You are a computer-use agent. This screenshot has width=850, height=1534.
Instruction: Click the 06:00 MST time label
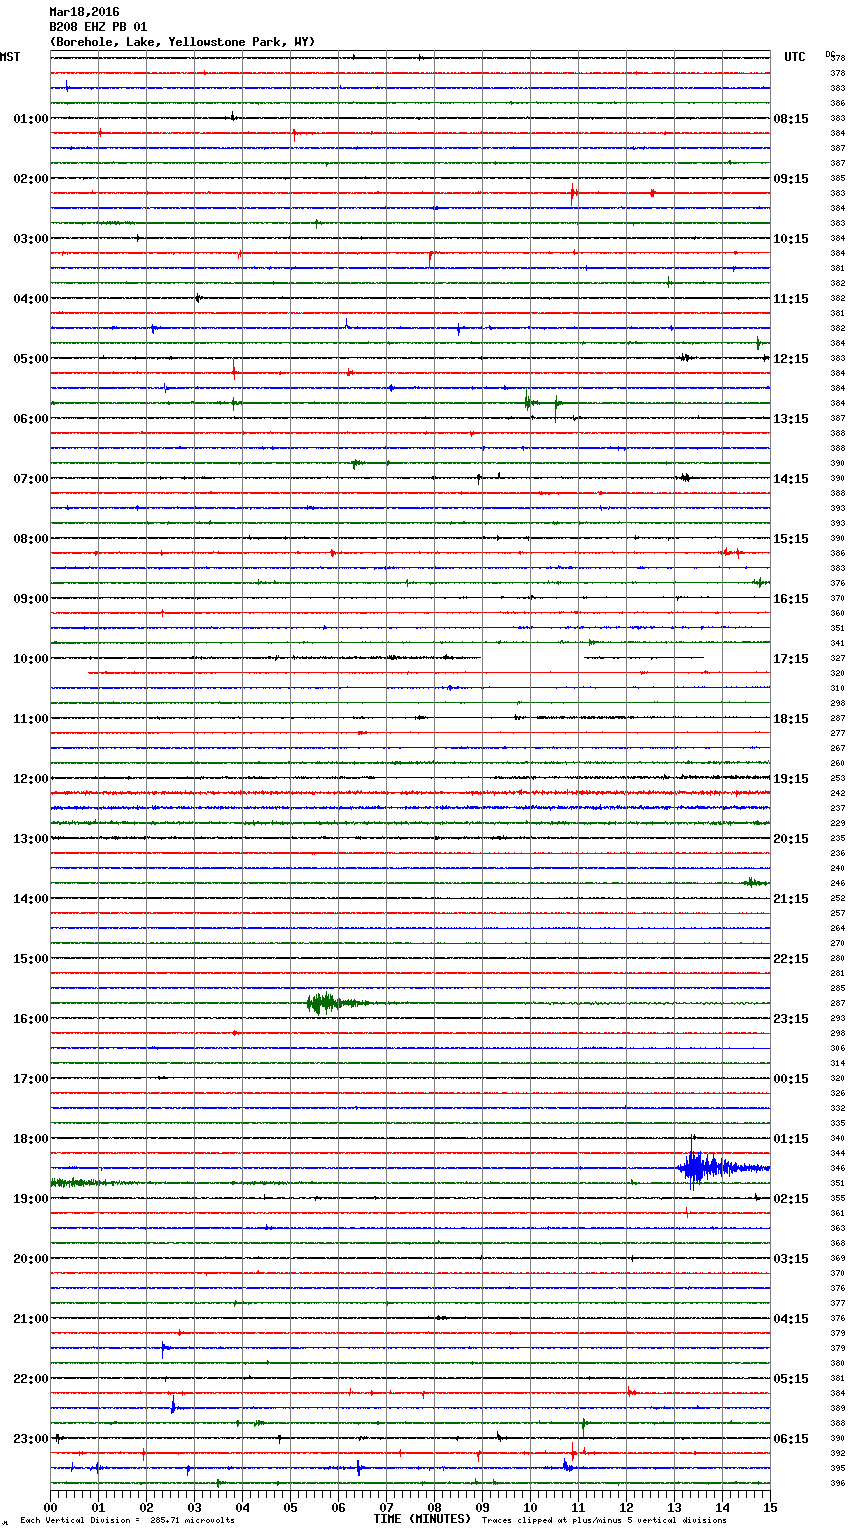coord(31,419)
